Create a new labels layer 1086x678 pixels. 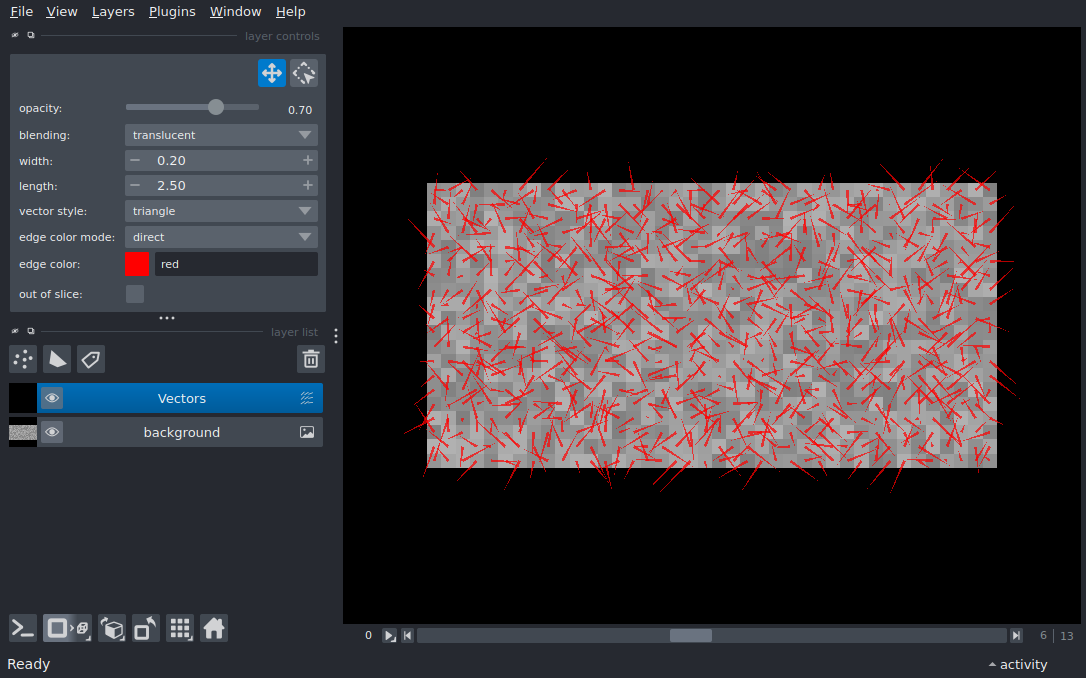pyautogui.click(x=91, y=359)
